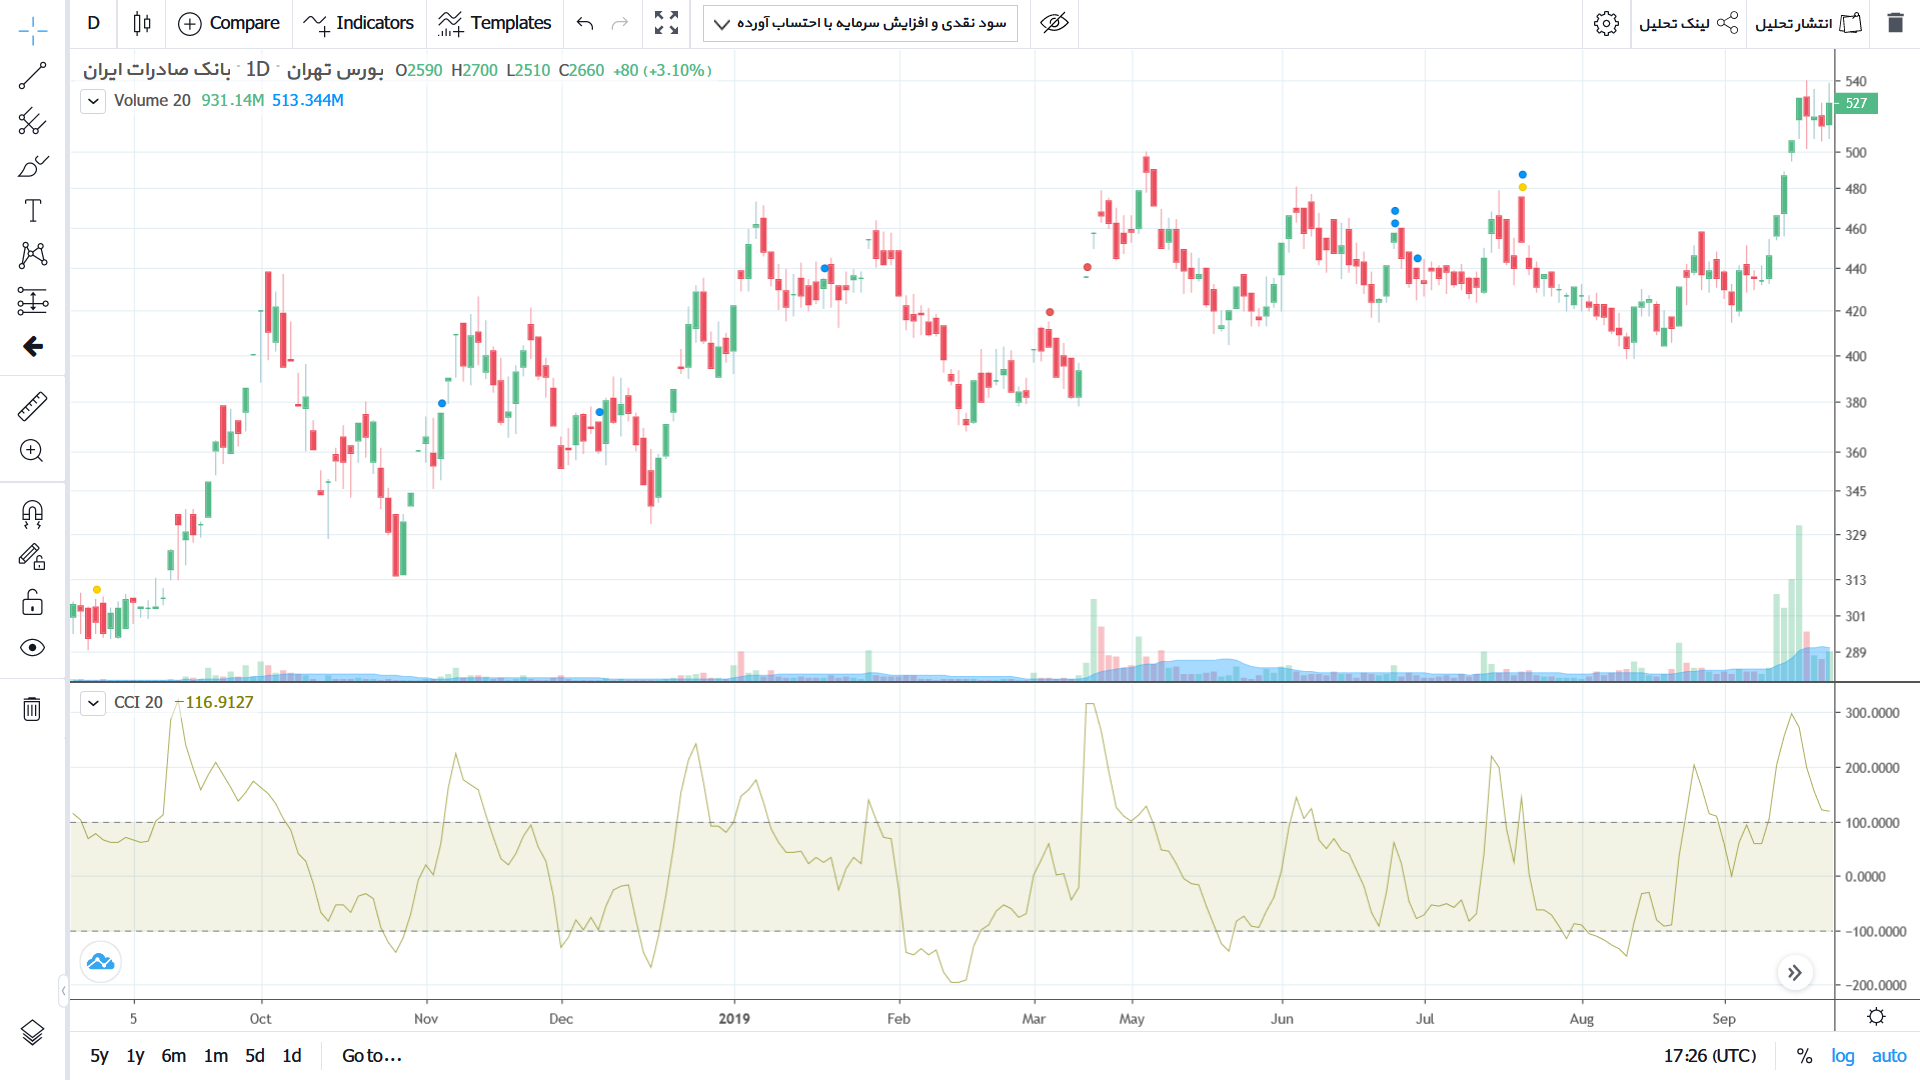Click the لینک تحلیل share link
Screen dimensions: 1920x1080
click(x=1688, y=23)
